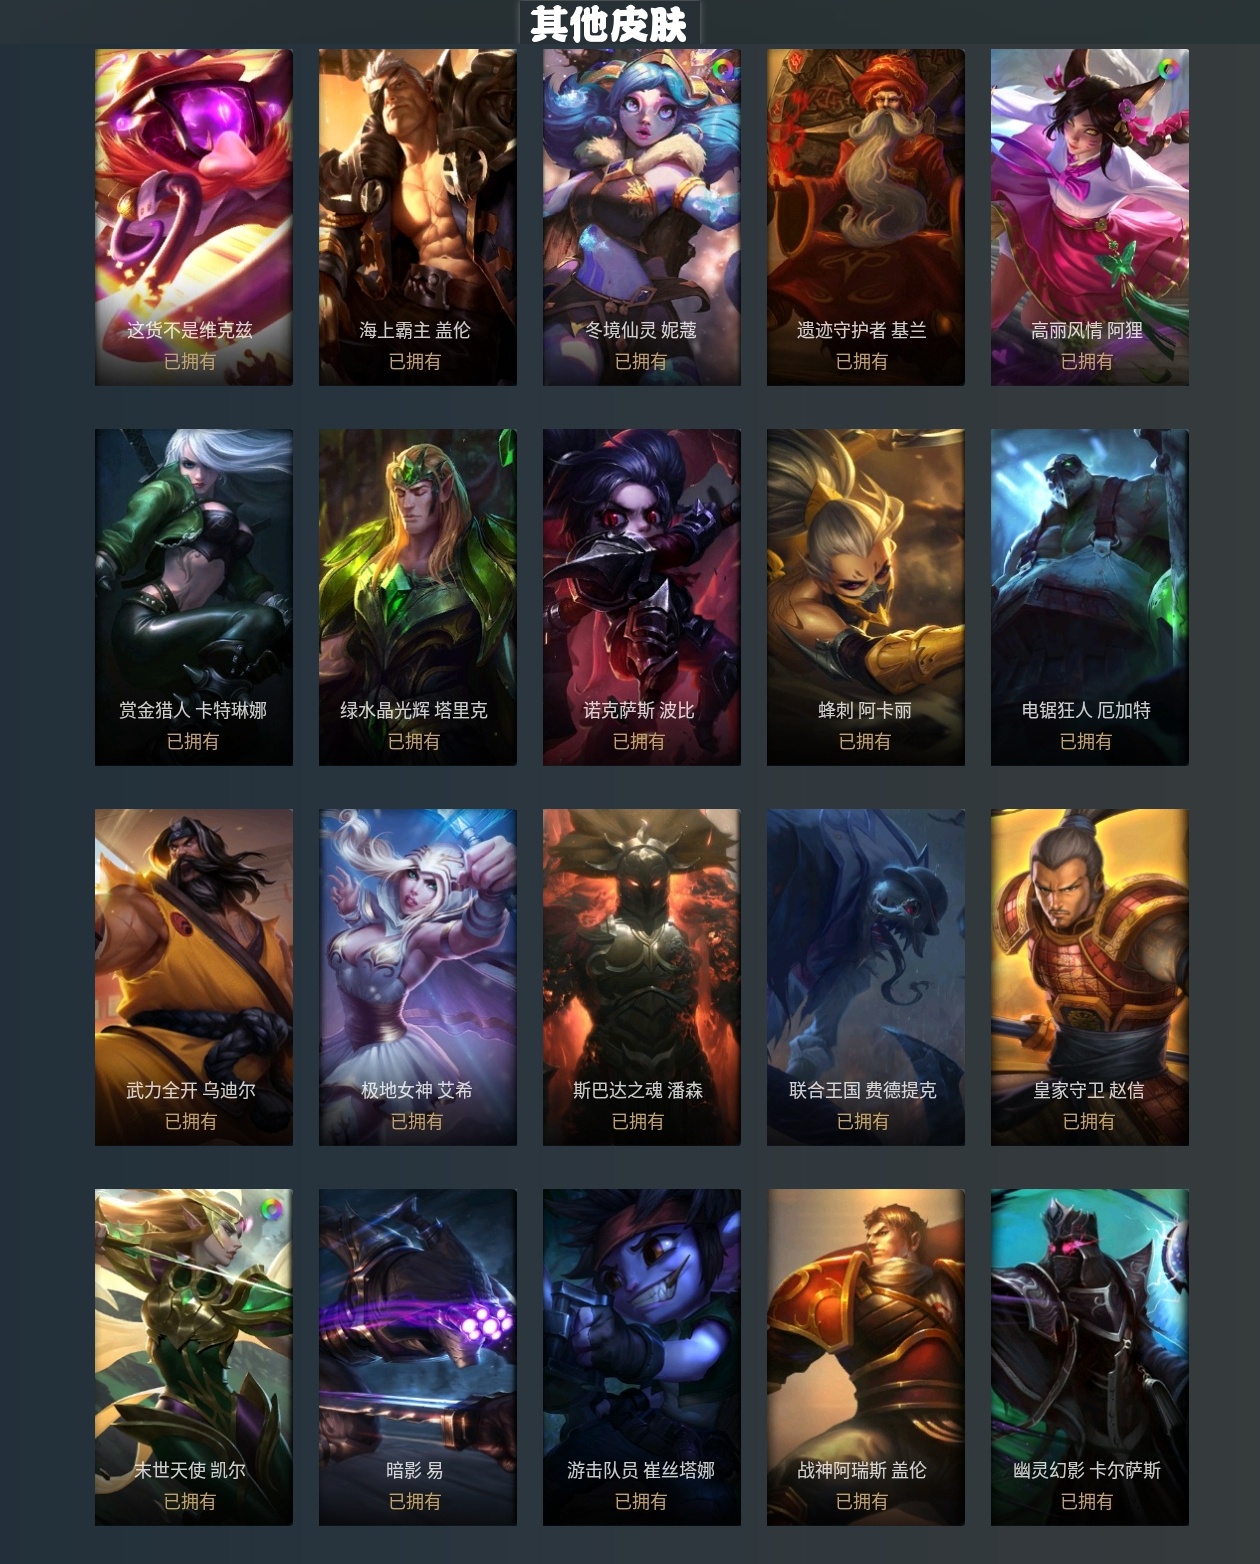Viewport: 1260px width, 1564px height.
Task: Select the 皇家守卫 赵信 skin card
Action: [x=1090, y=977]
